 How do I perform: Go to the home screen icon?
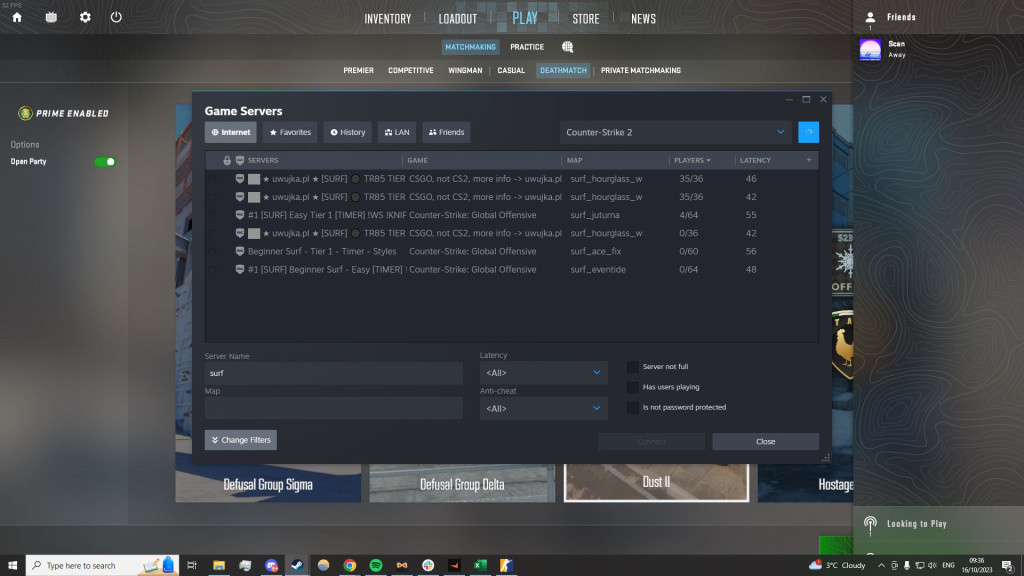(x=17, y=18)
